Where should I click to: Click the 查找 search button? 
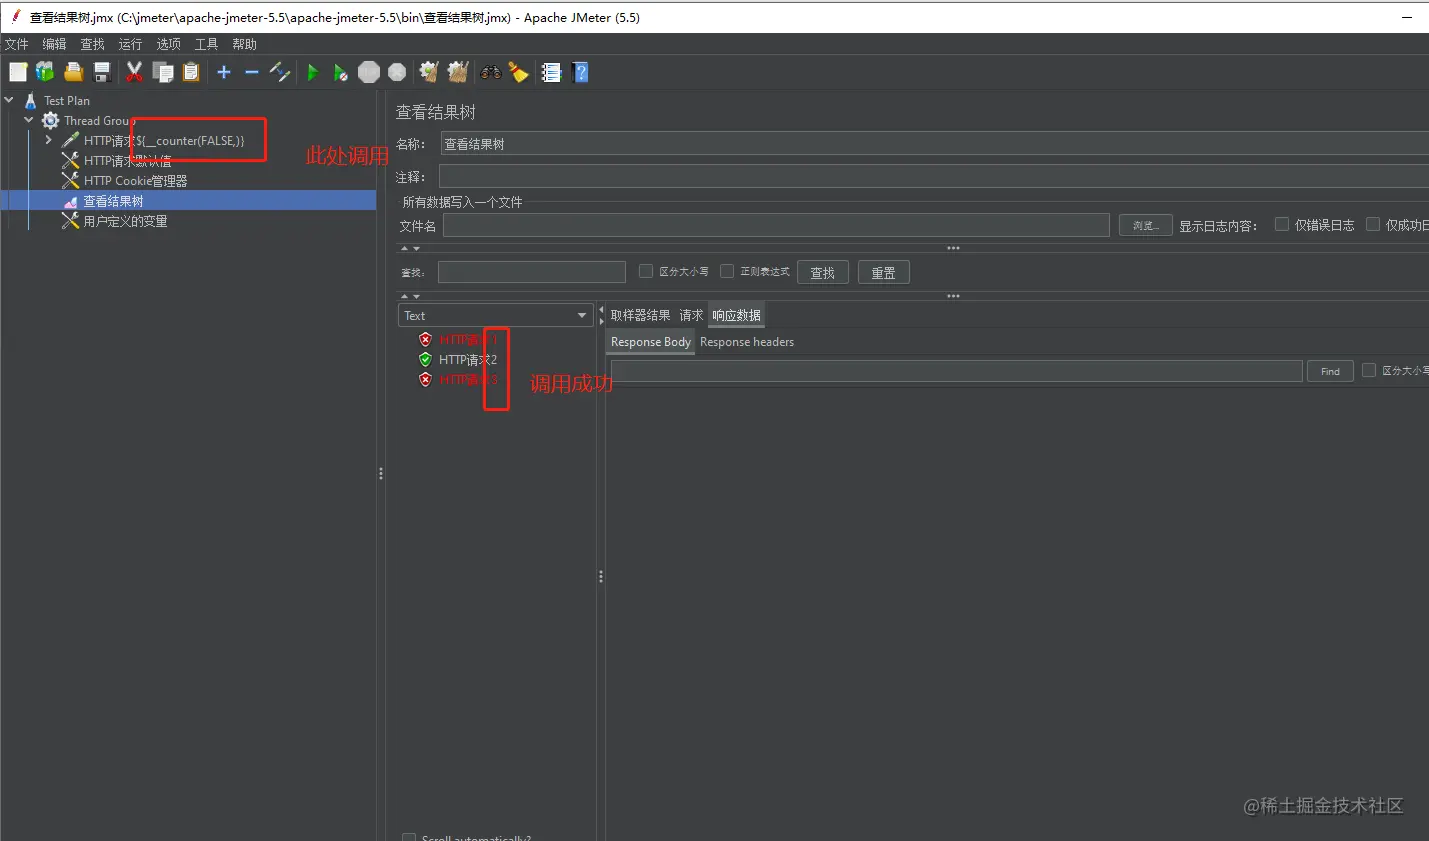pyautogui.click(x=822, y=273)
